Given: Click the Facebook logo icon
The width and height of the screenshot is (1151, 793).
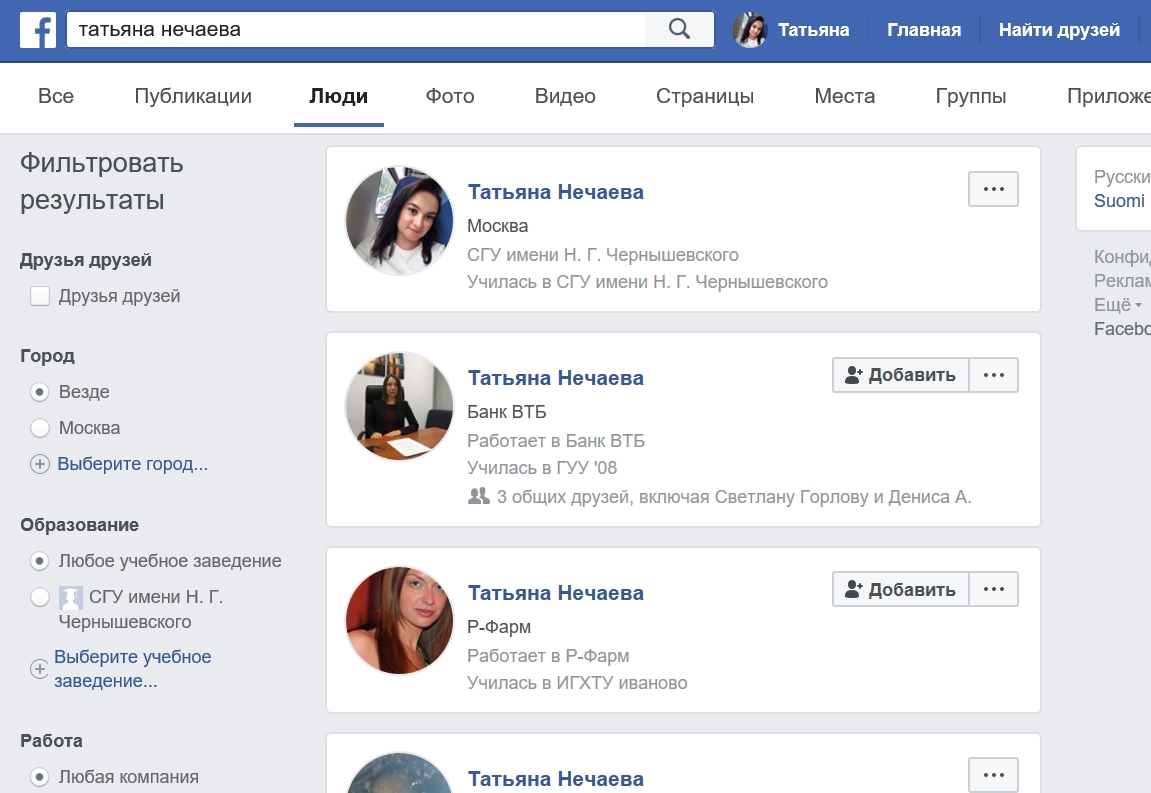Looking at the screenshot, I should [37, 30].
